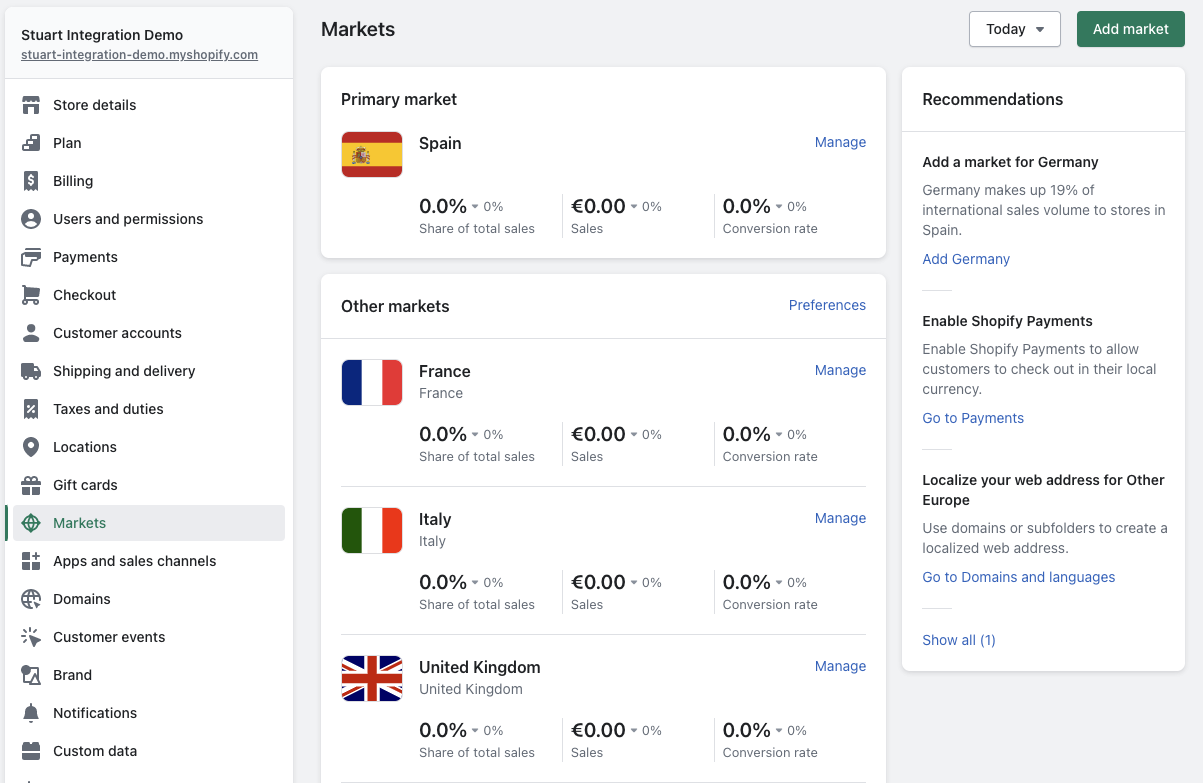Click the United Kingdom market title
Screen dimensions: 1203x783
point(479,667)
